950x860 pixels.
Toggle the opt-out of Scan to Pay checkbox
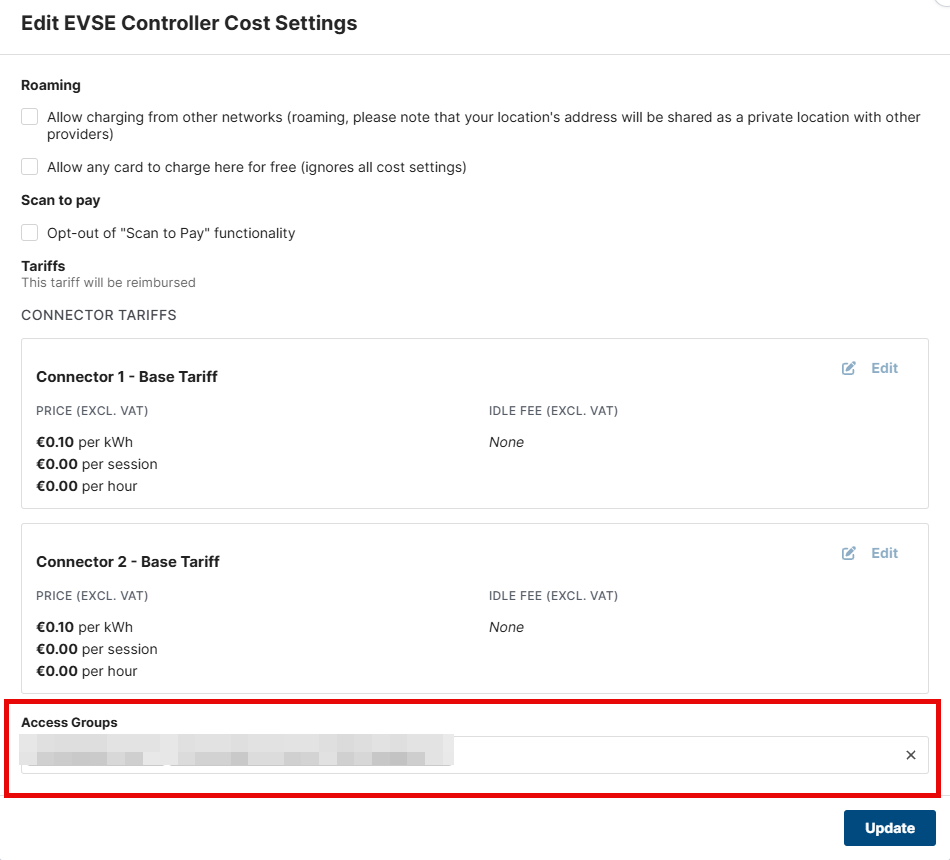coord(30,233)
